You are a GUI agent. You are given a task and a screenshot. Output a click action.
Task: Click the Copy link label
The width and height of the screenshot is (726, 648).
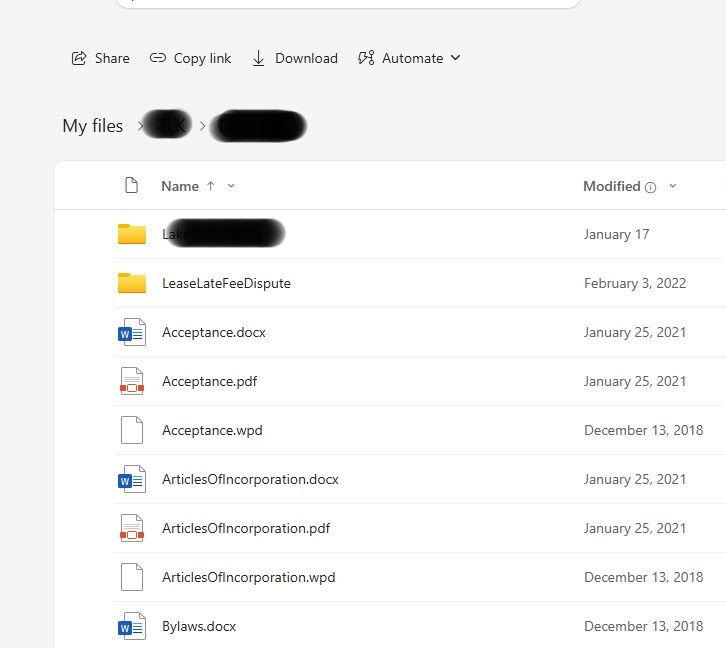(202, 58)
